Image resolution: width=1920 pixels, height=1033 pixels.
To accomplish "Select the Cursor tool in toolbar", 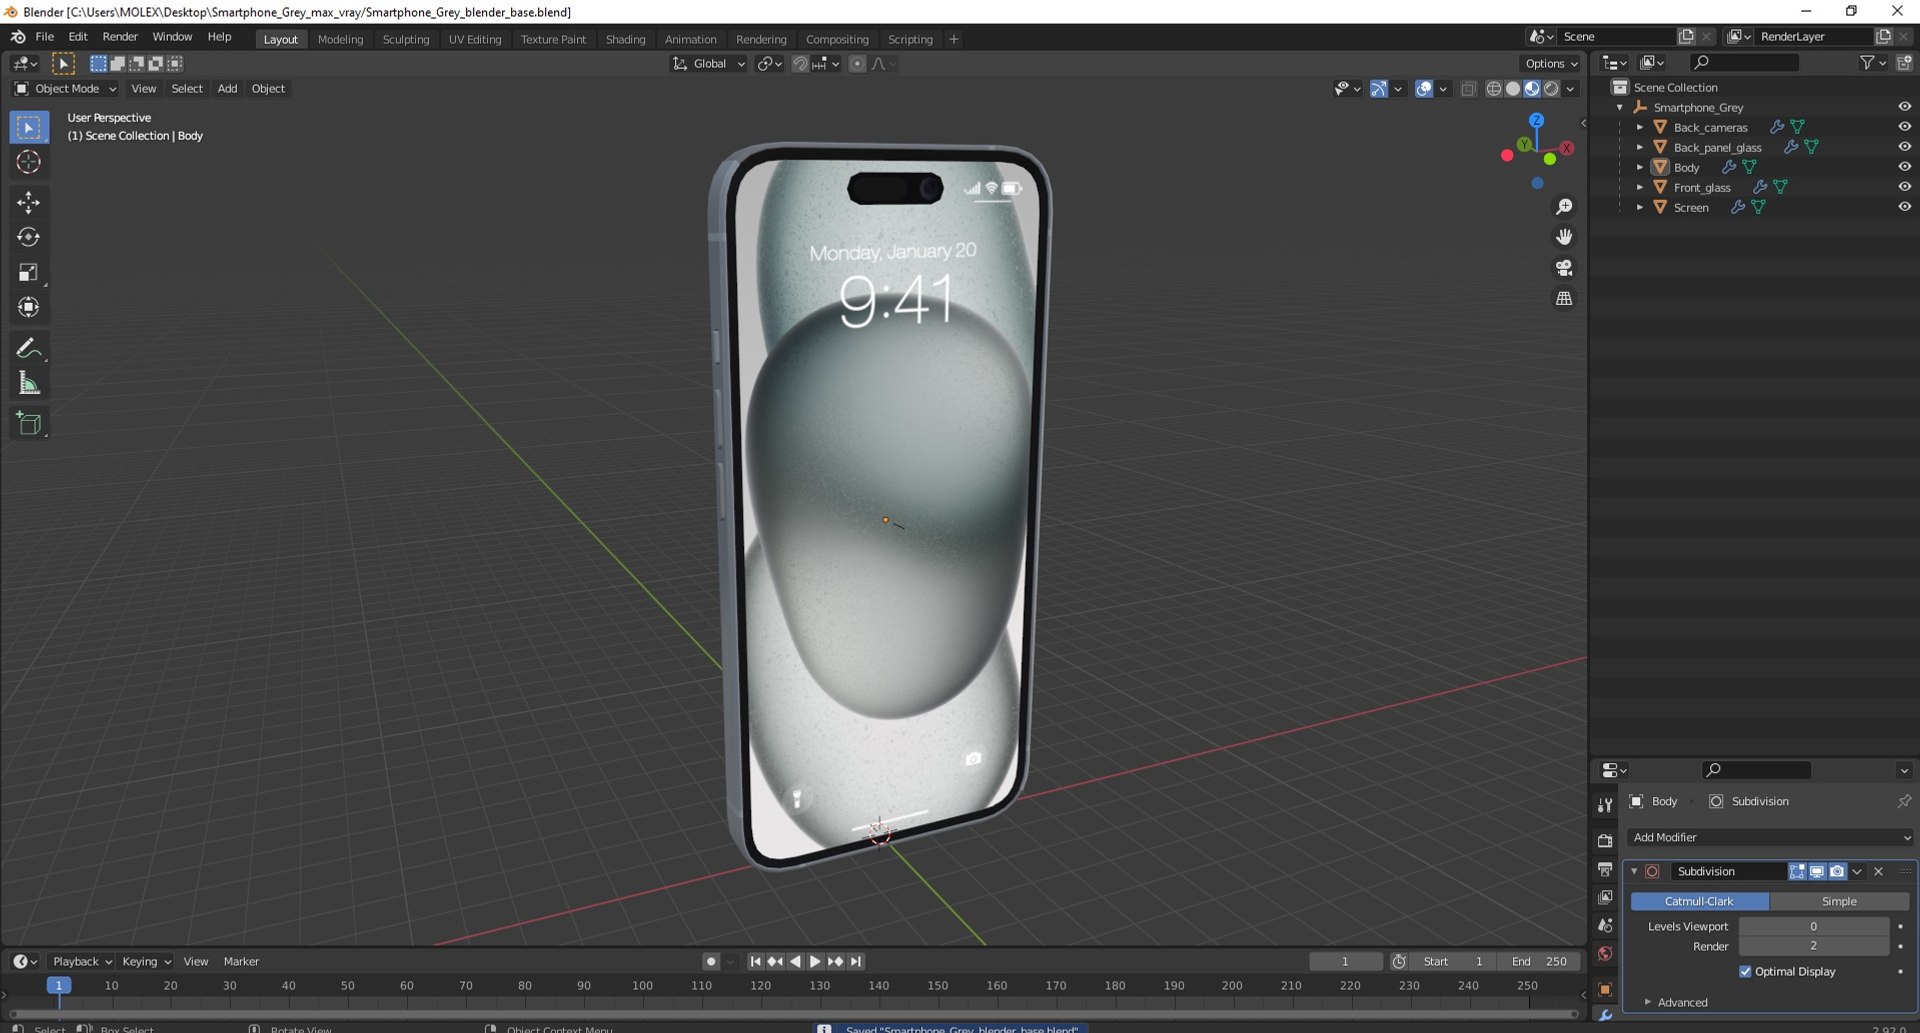I will [28, 162].
